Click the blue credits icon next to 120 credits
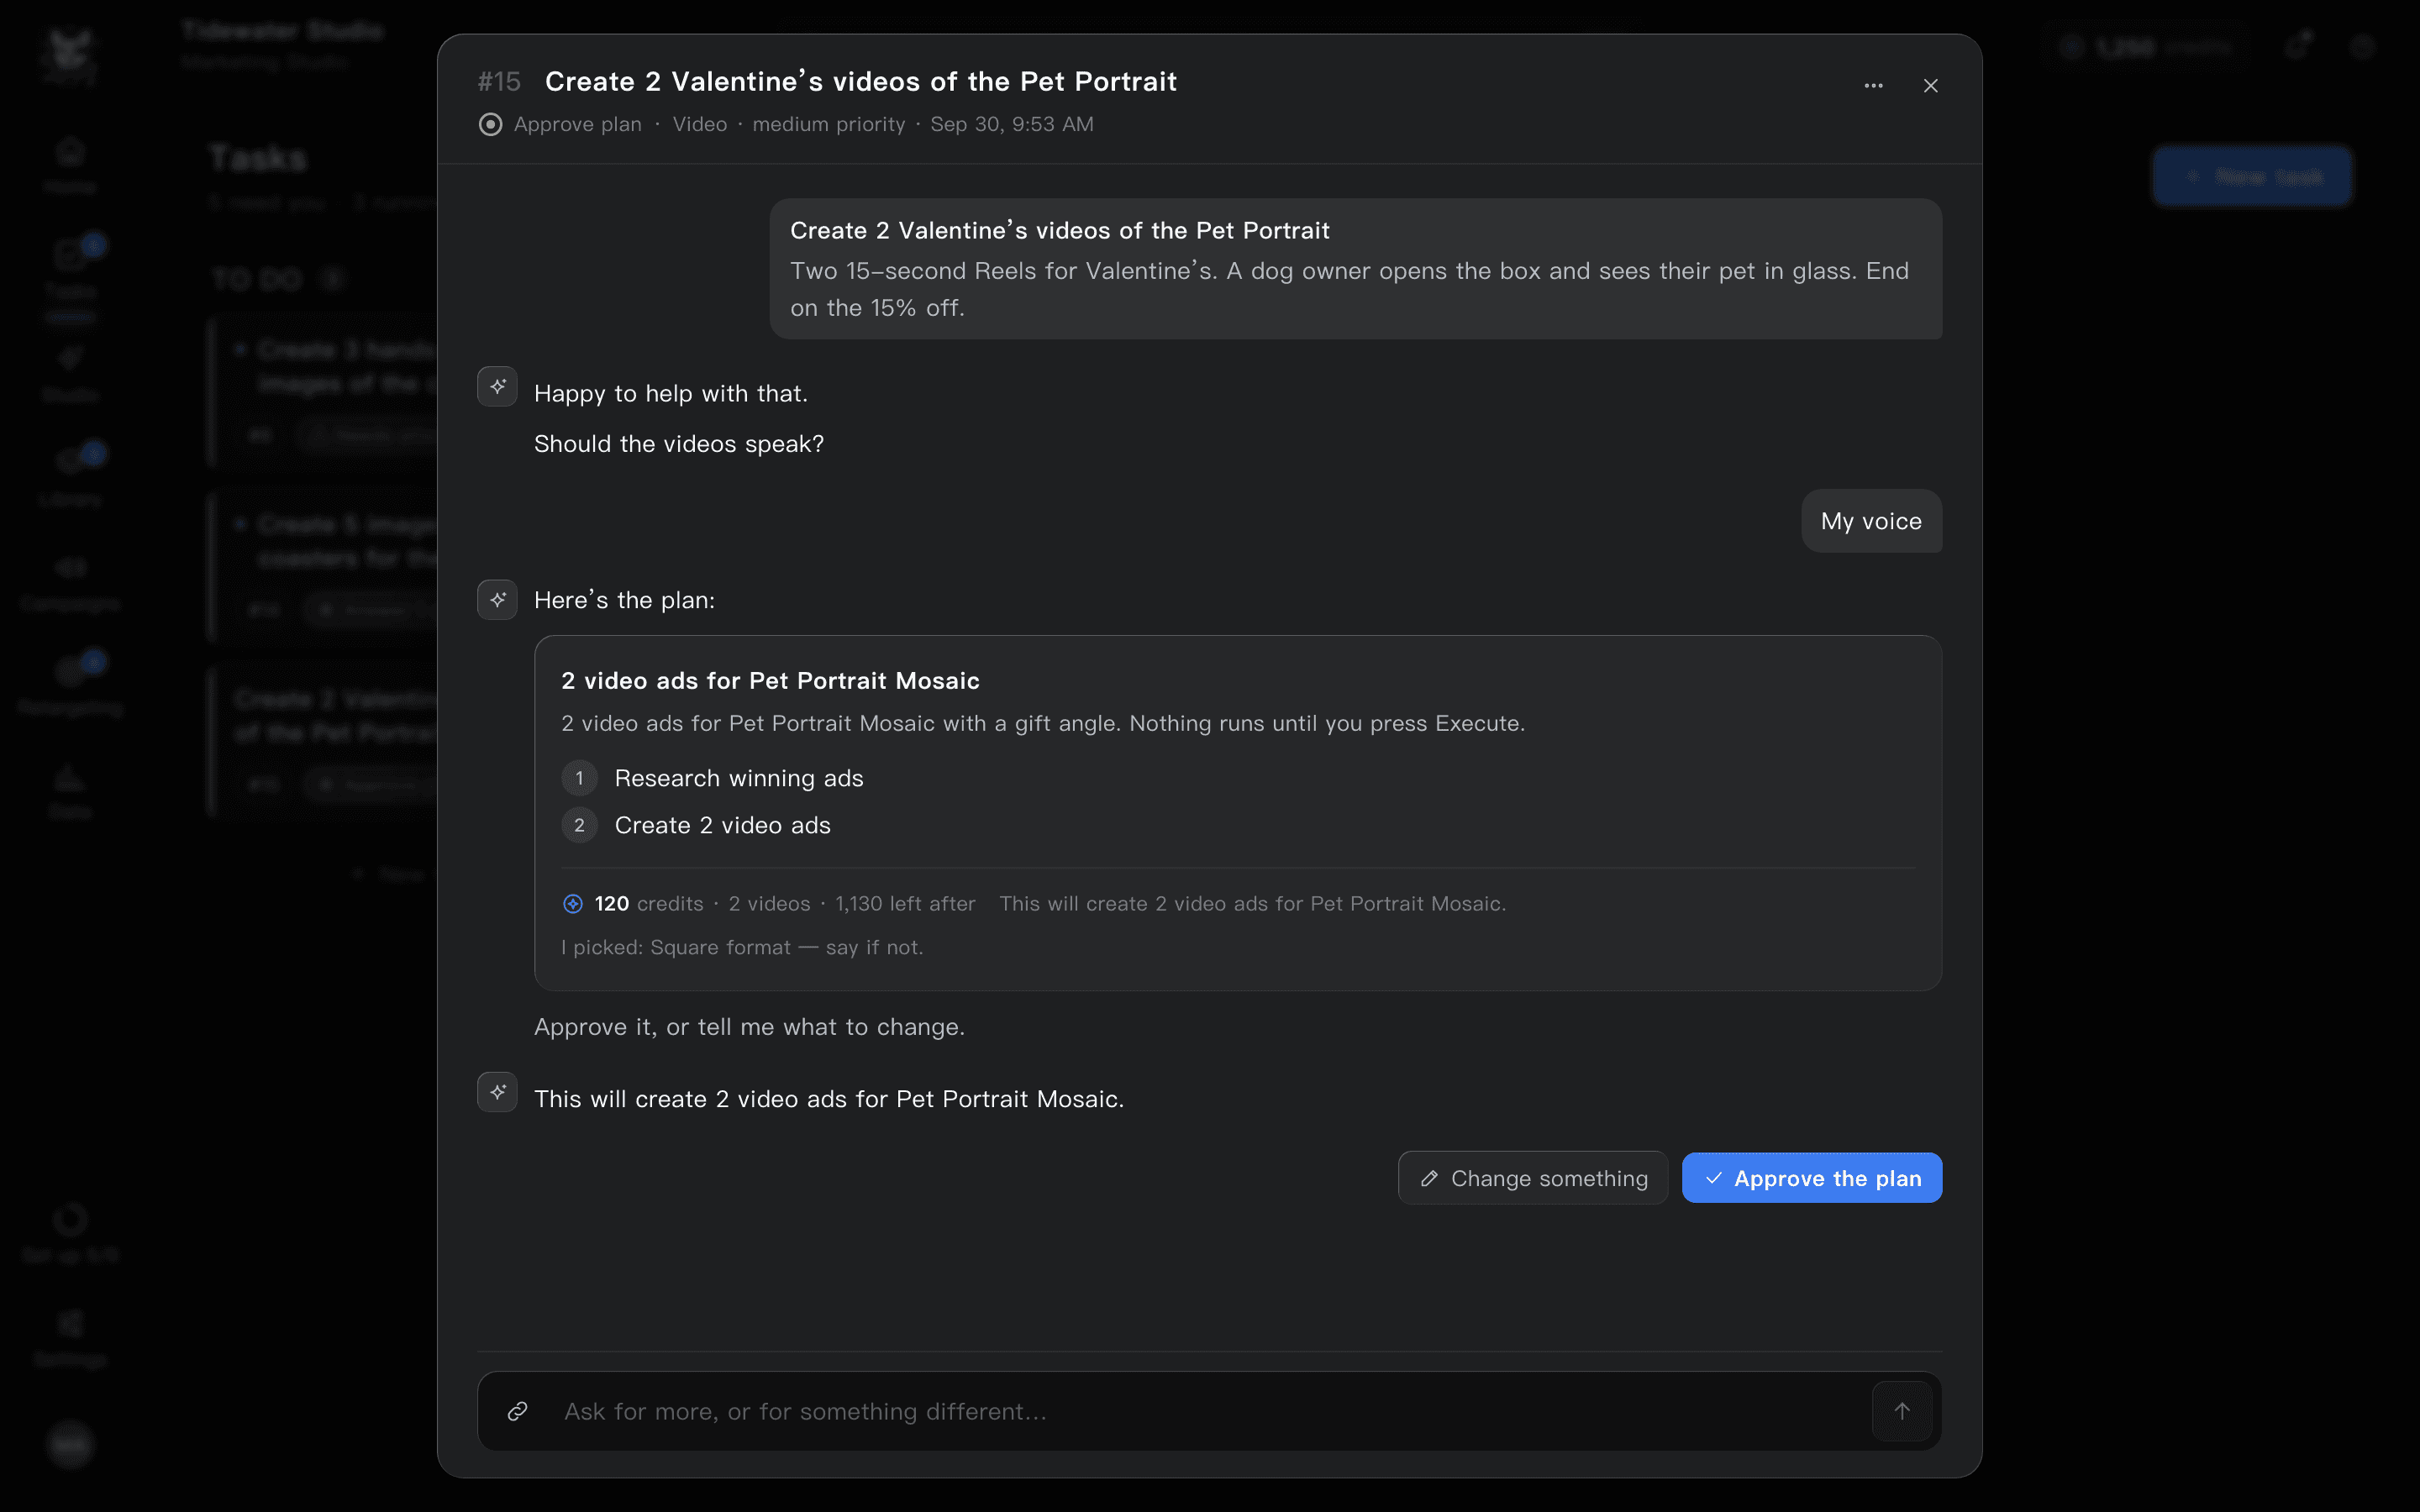This screenshot has height=1512, width=2420. pyautogui.click(x=573, y=904)
